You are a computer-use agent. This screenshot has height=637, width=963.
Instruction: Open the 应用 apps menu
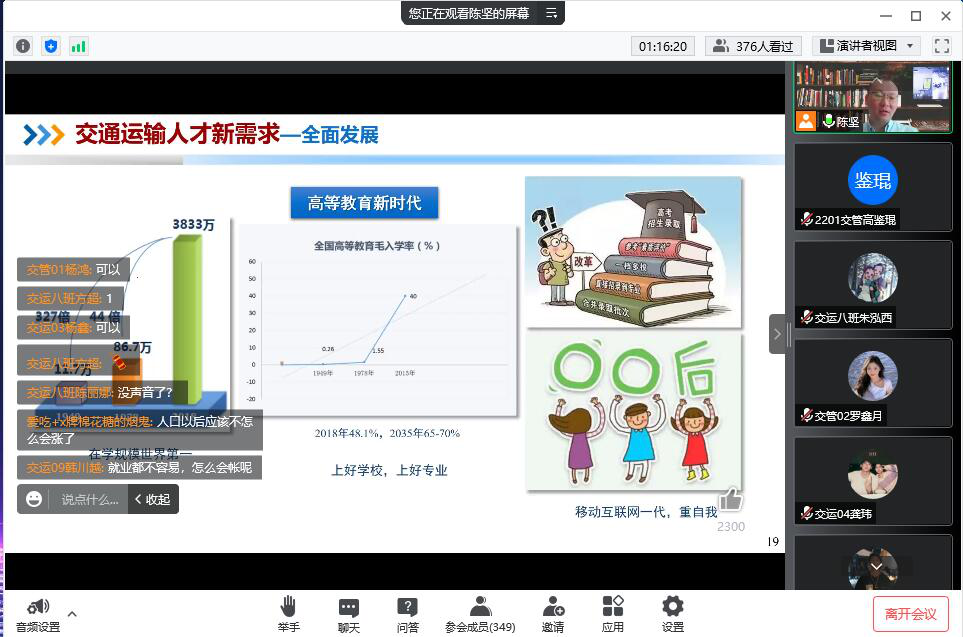612,614
